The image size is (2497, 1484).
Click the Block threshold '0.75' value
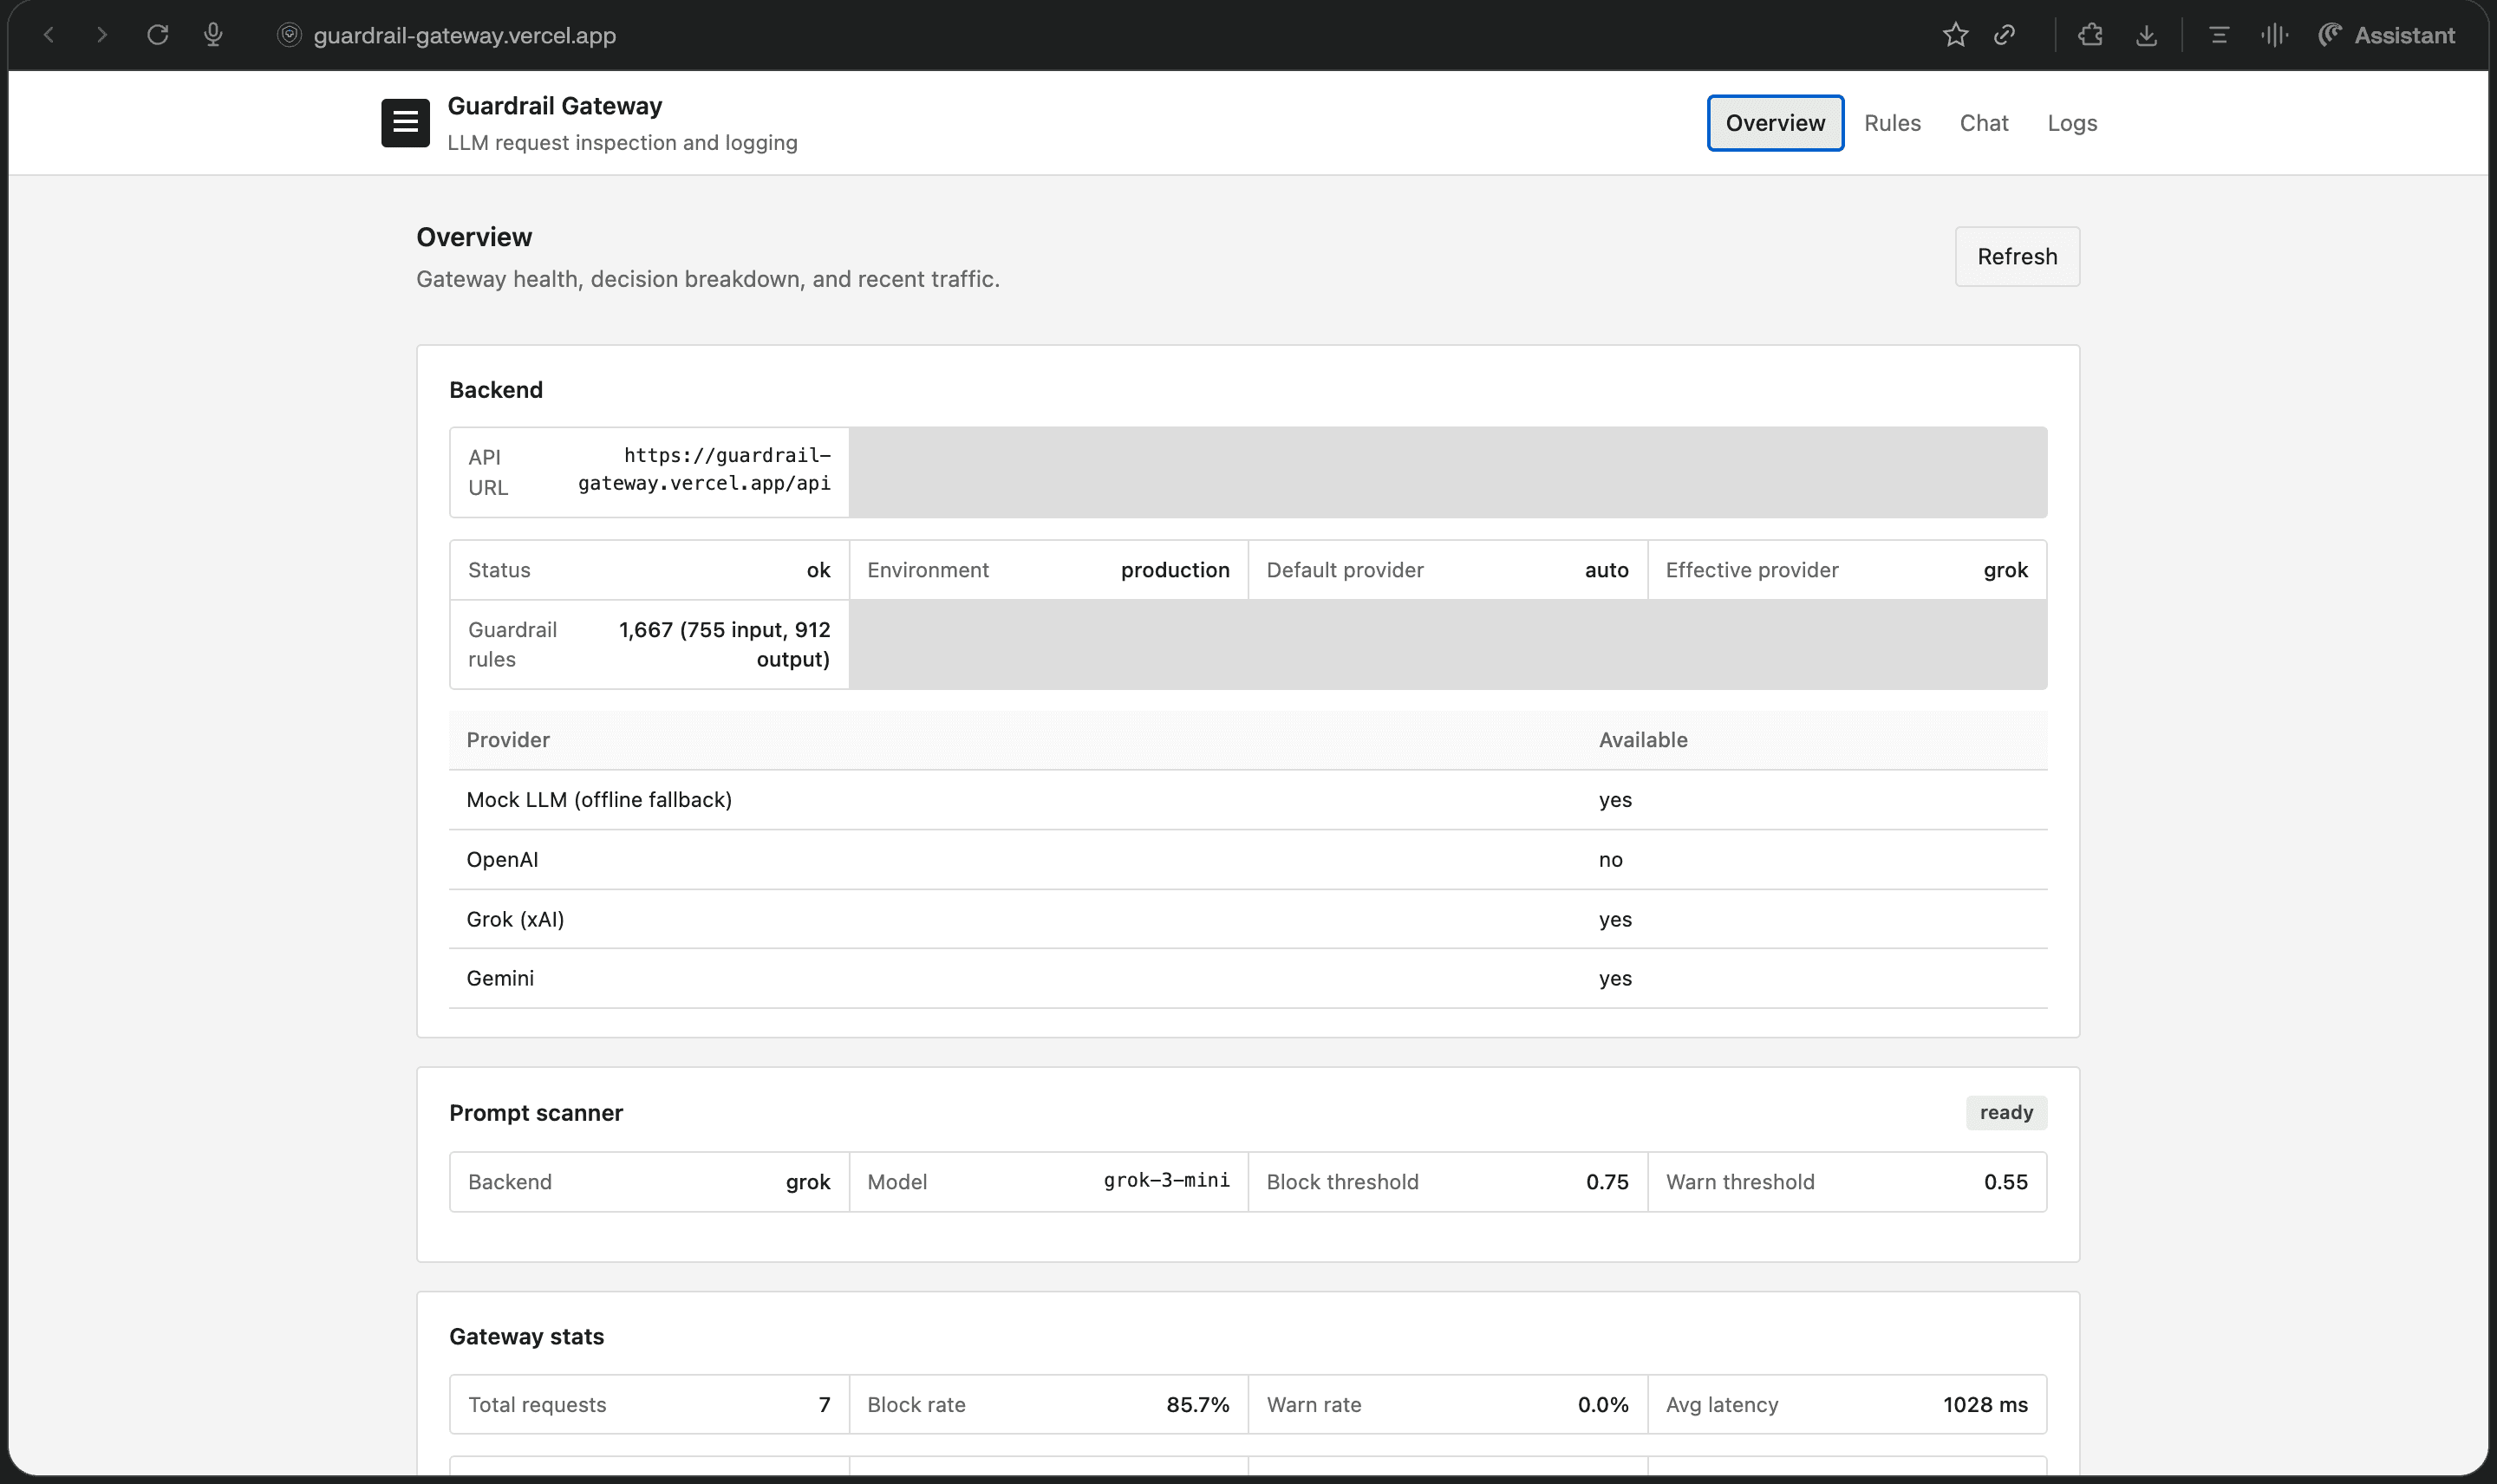pos(1607,1182)
